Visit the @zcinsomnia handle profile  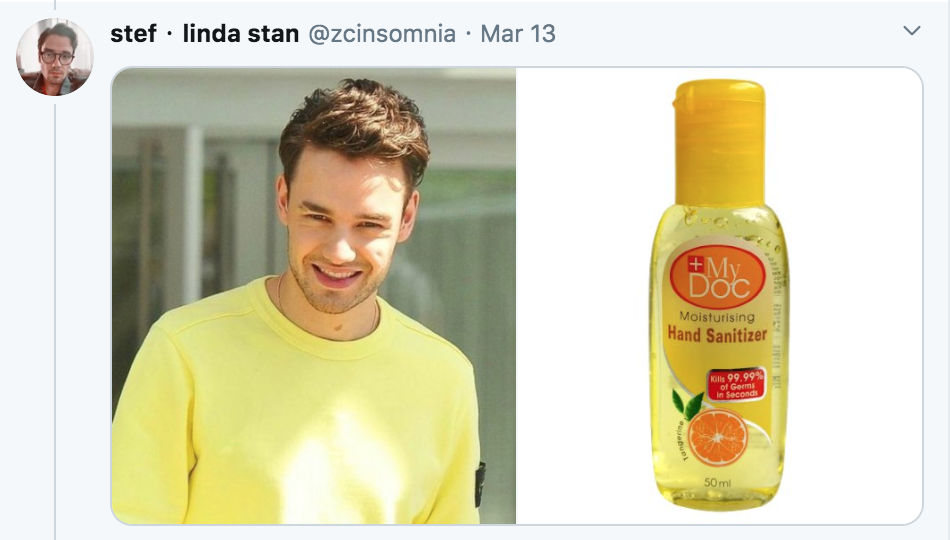click(382, 34)
